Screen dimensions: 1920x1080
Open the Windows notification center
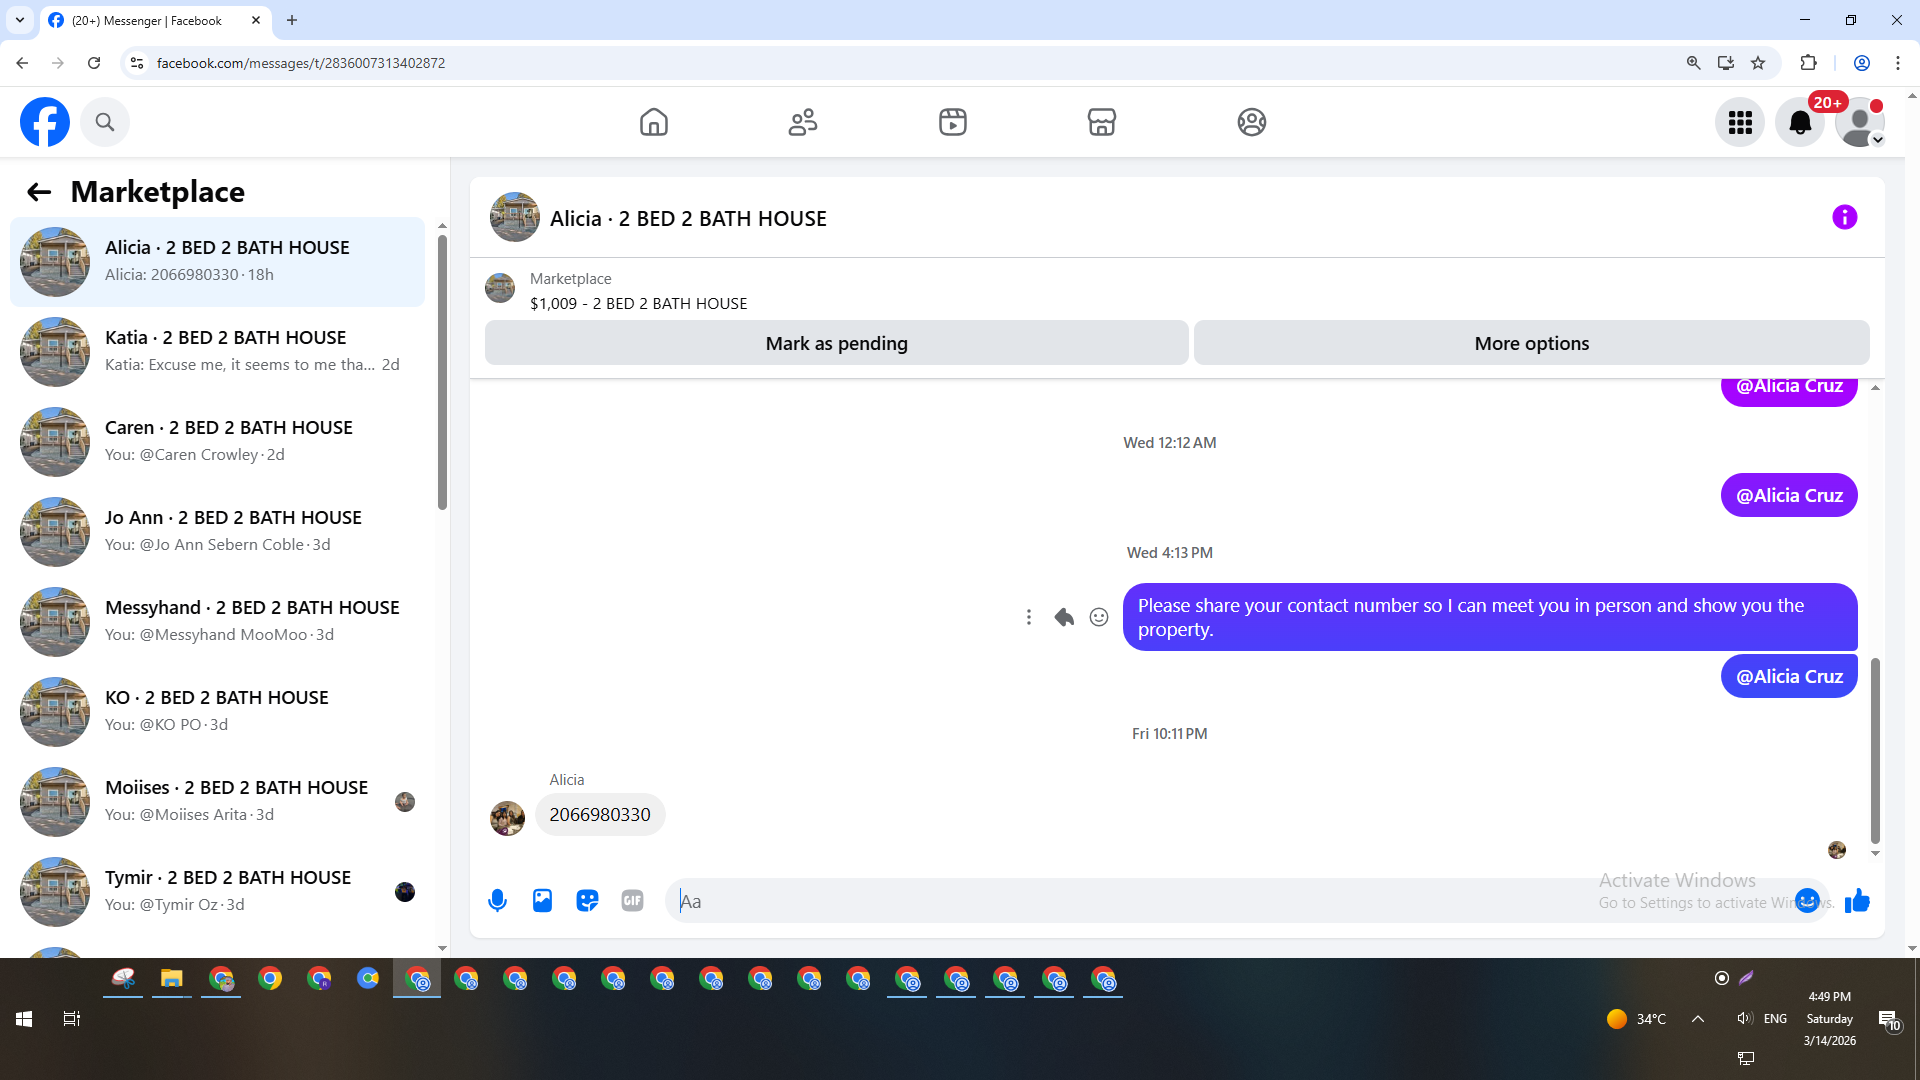click(1888, 1020)
